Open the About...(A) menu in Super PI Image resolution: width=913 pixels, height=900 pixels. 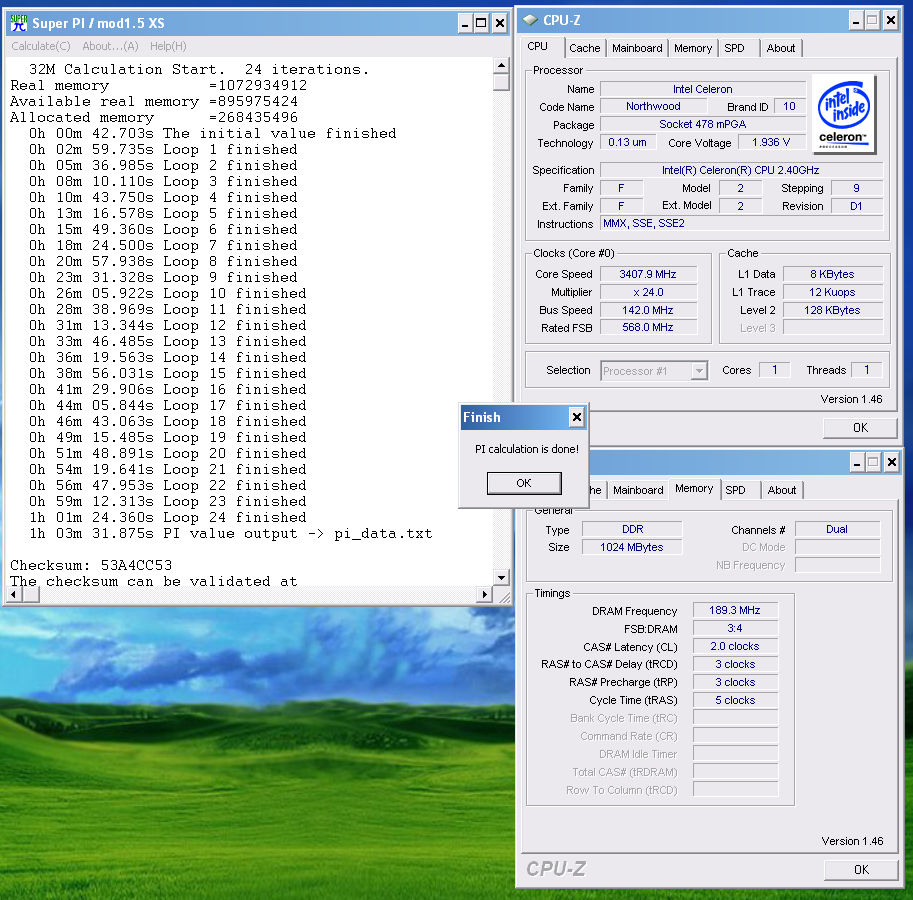[110, 46]
